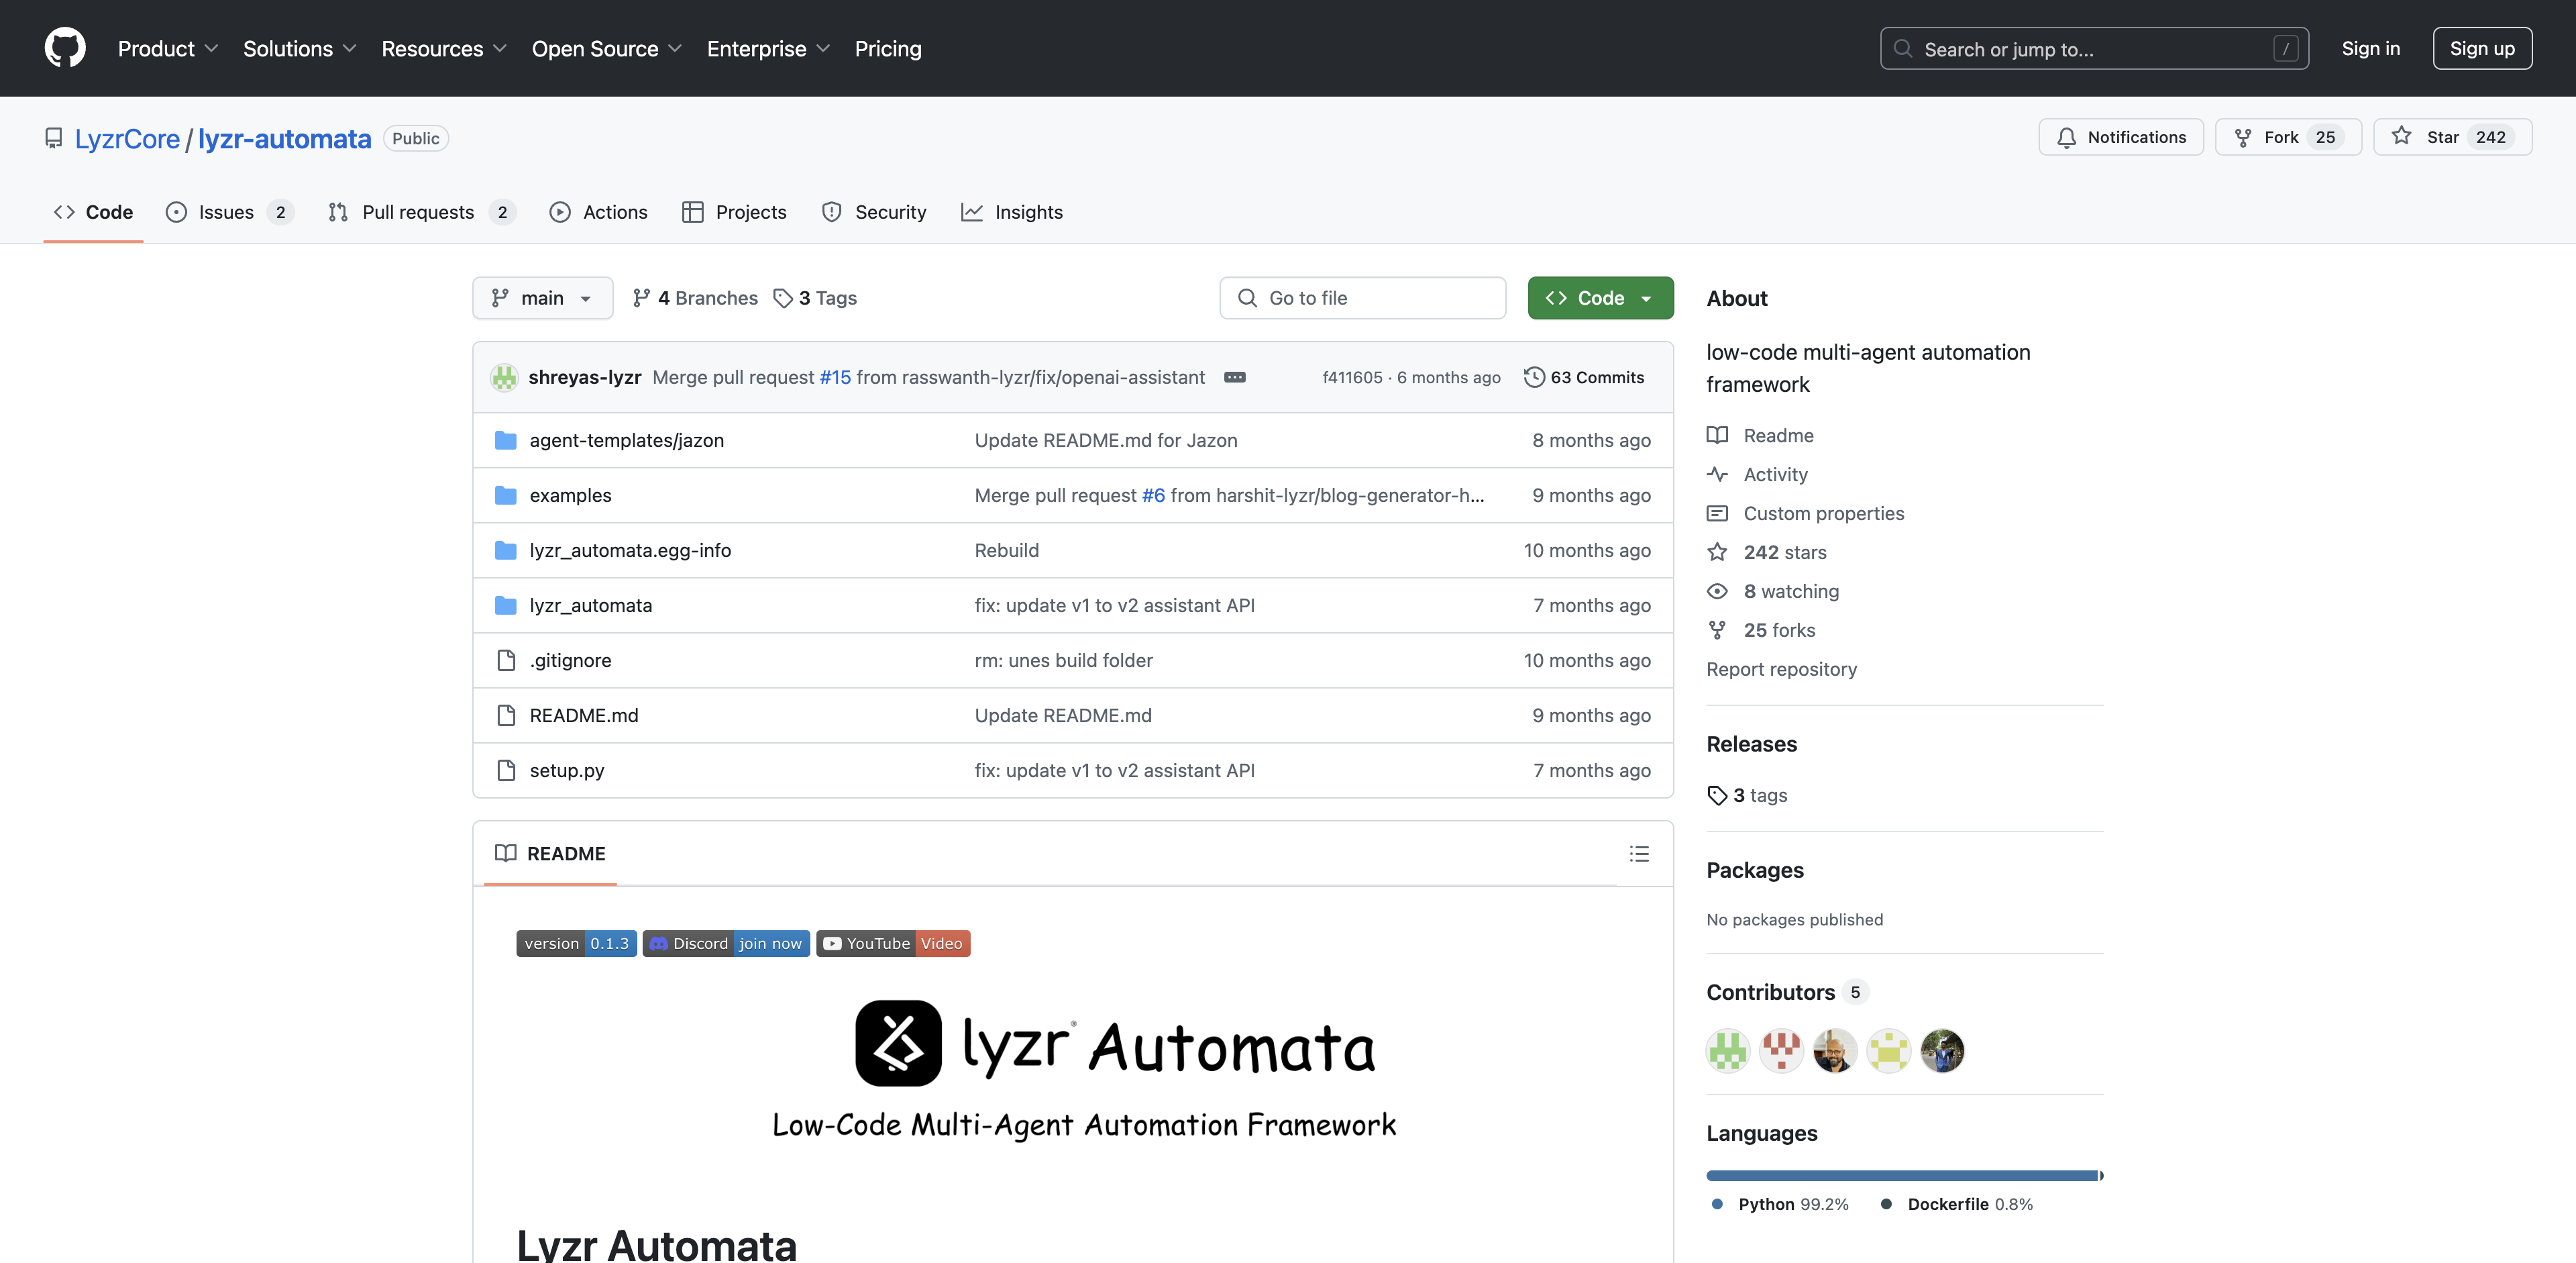Click the Notifications bell button
Viewport: 2576px width, 1263px height.
(2120, 137)
